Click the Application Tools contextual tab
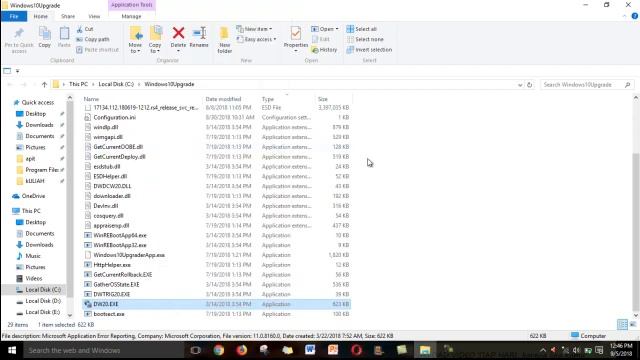This screenshot has width=640, height=360. click(x=131, y=5)
